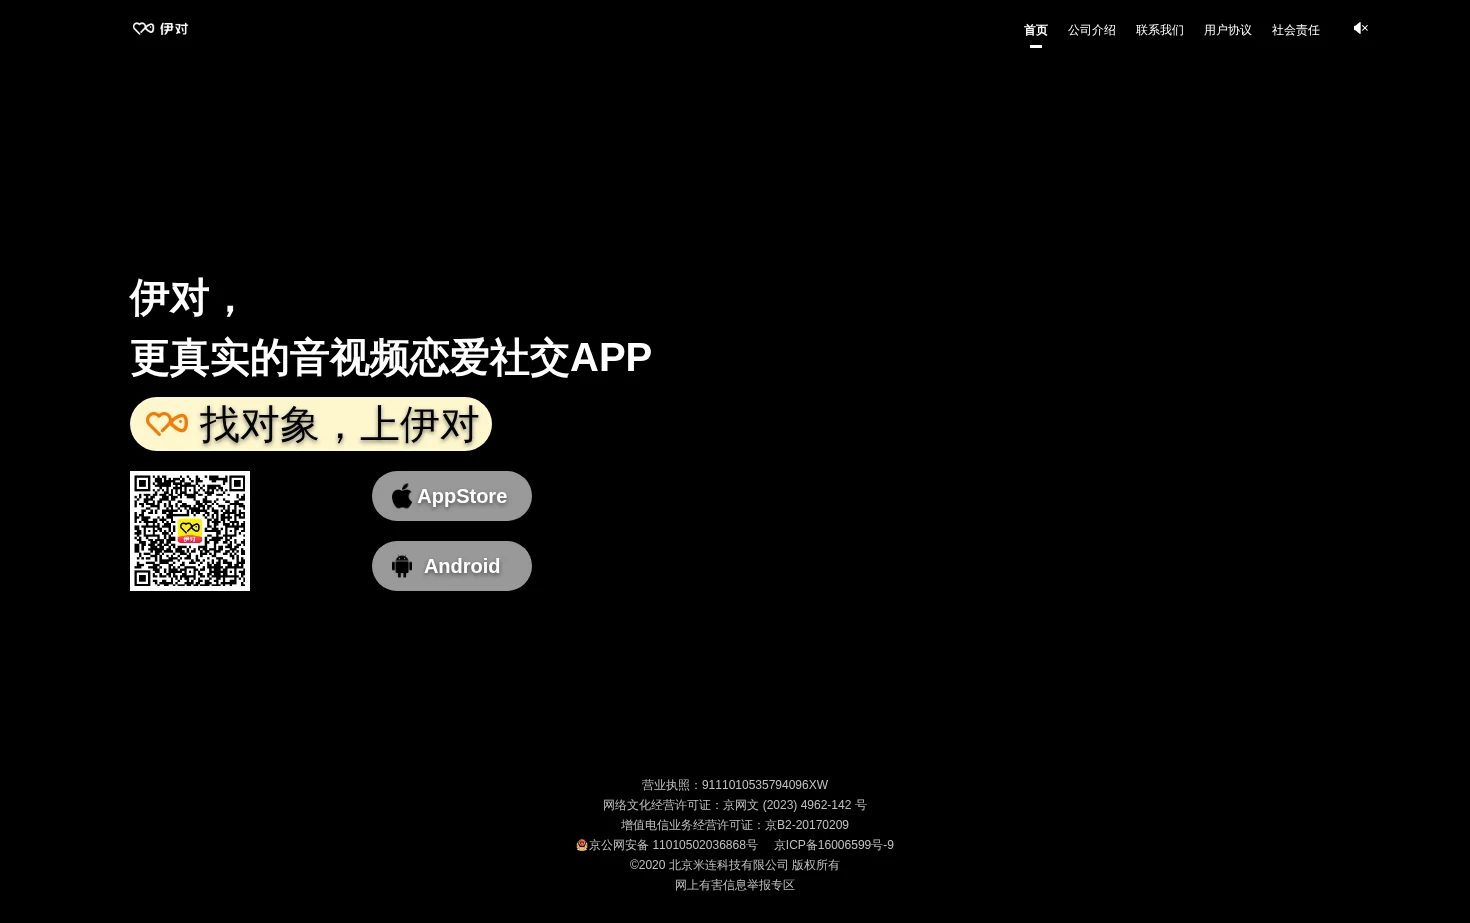The width and height of the screenshot is (1470, 923).
Task: Click the 找对象，上伊对 slogan banner
Action: 311,424
